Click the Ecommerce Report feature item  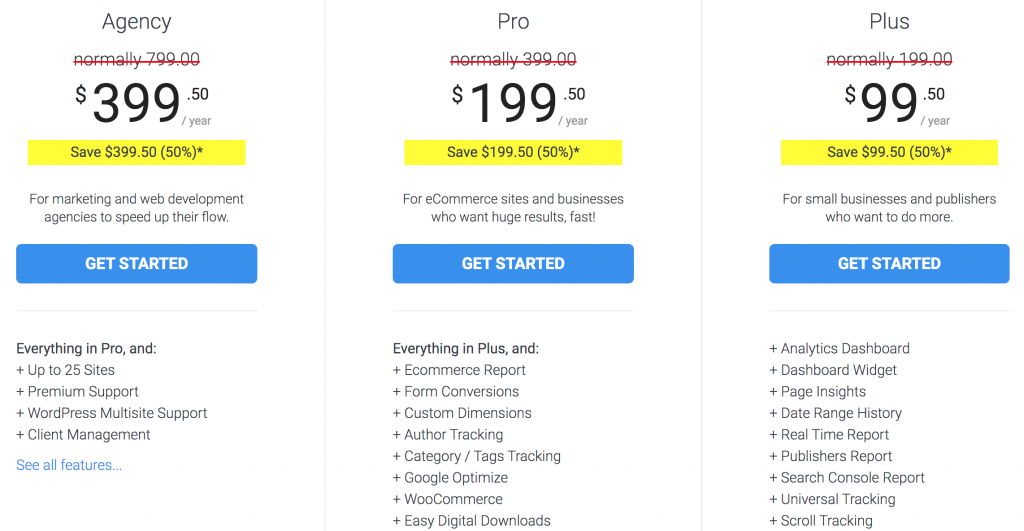pos(459,370)
